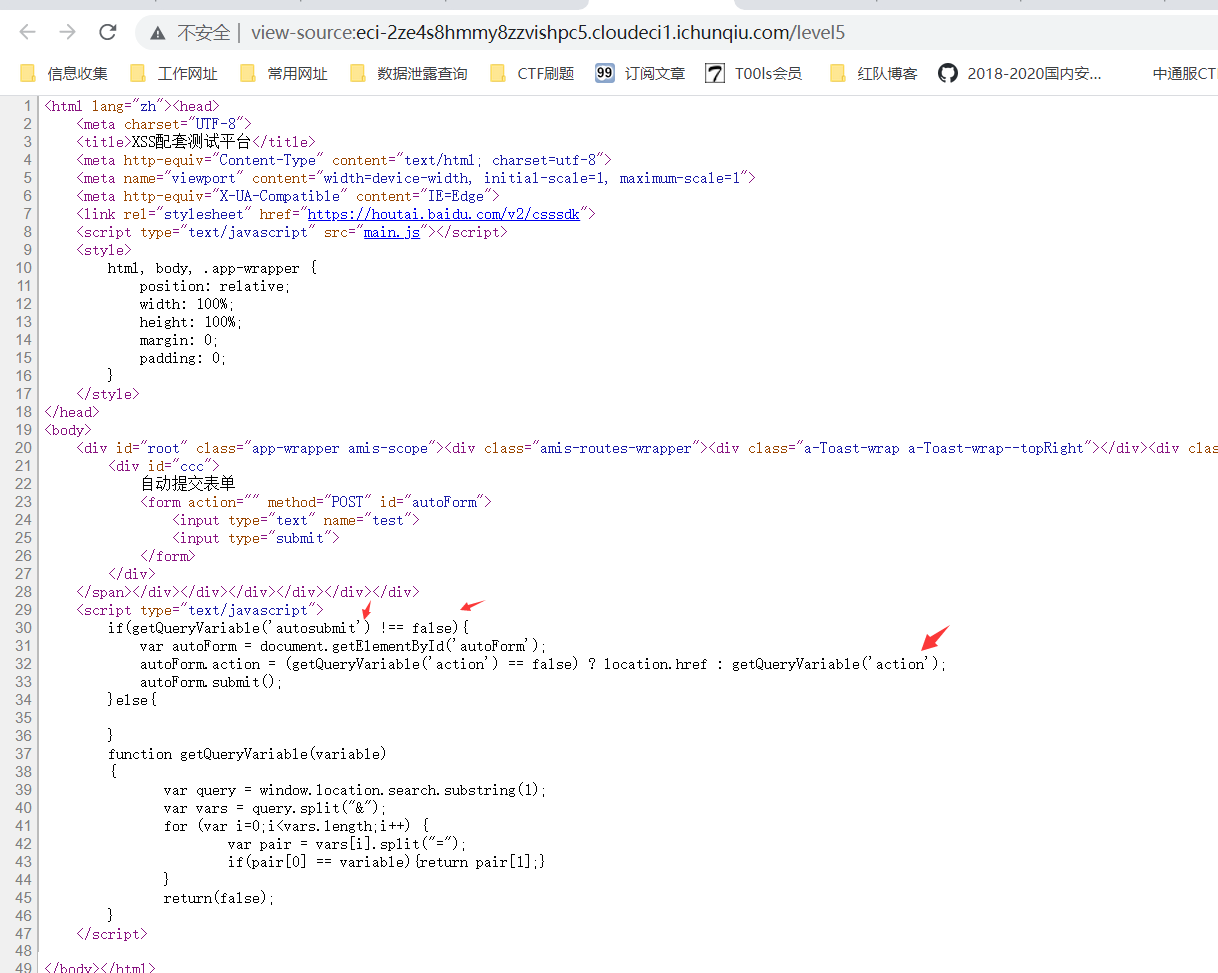Open the 信息收集 bookmark folder

pos(64,73)
